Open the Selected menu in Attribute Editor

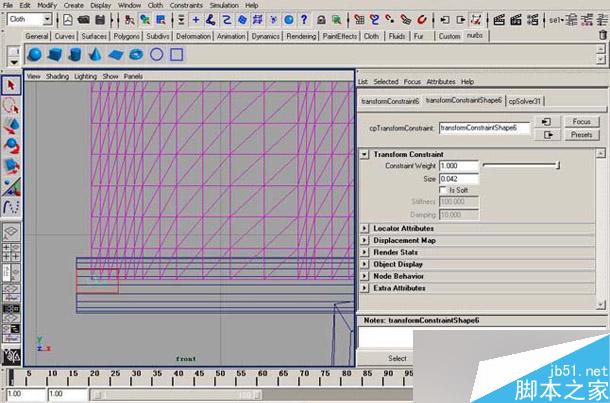coord(386,82)
